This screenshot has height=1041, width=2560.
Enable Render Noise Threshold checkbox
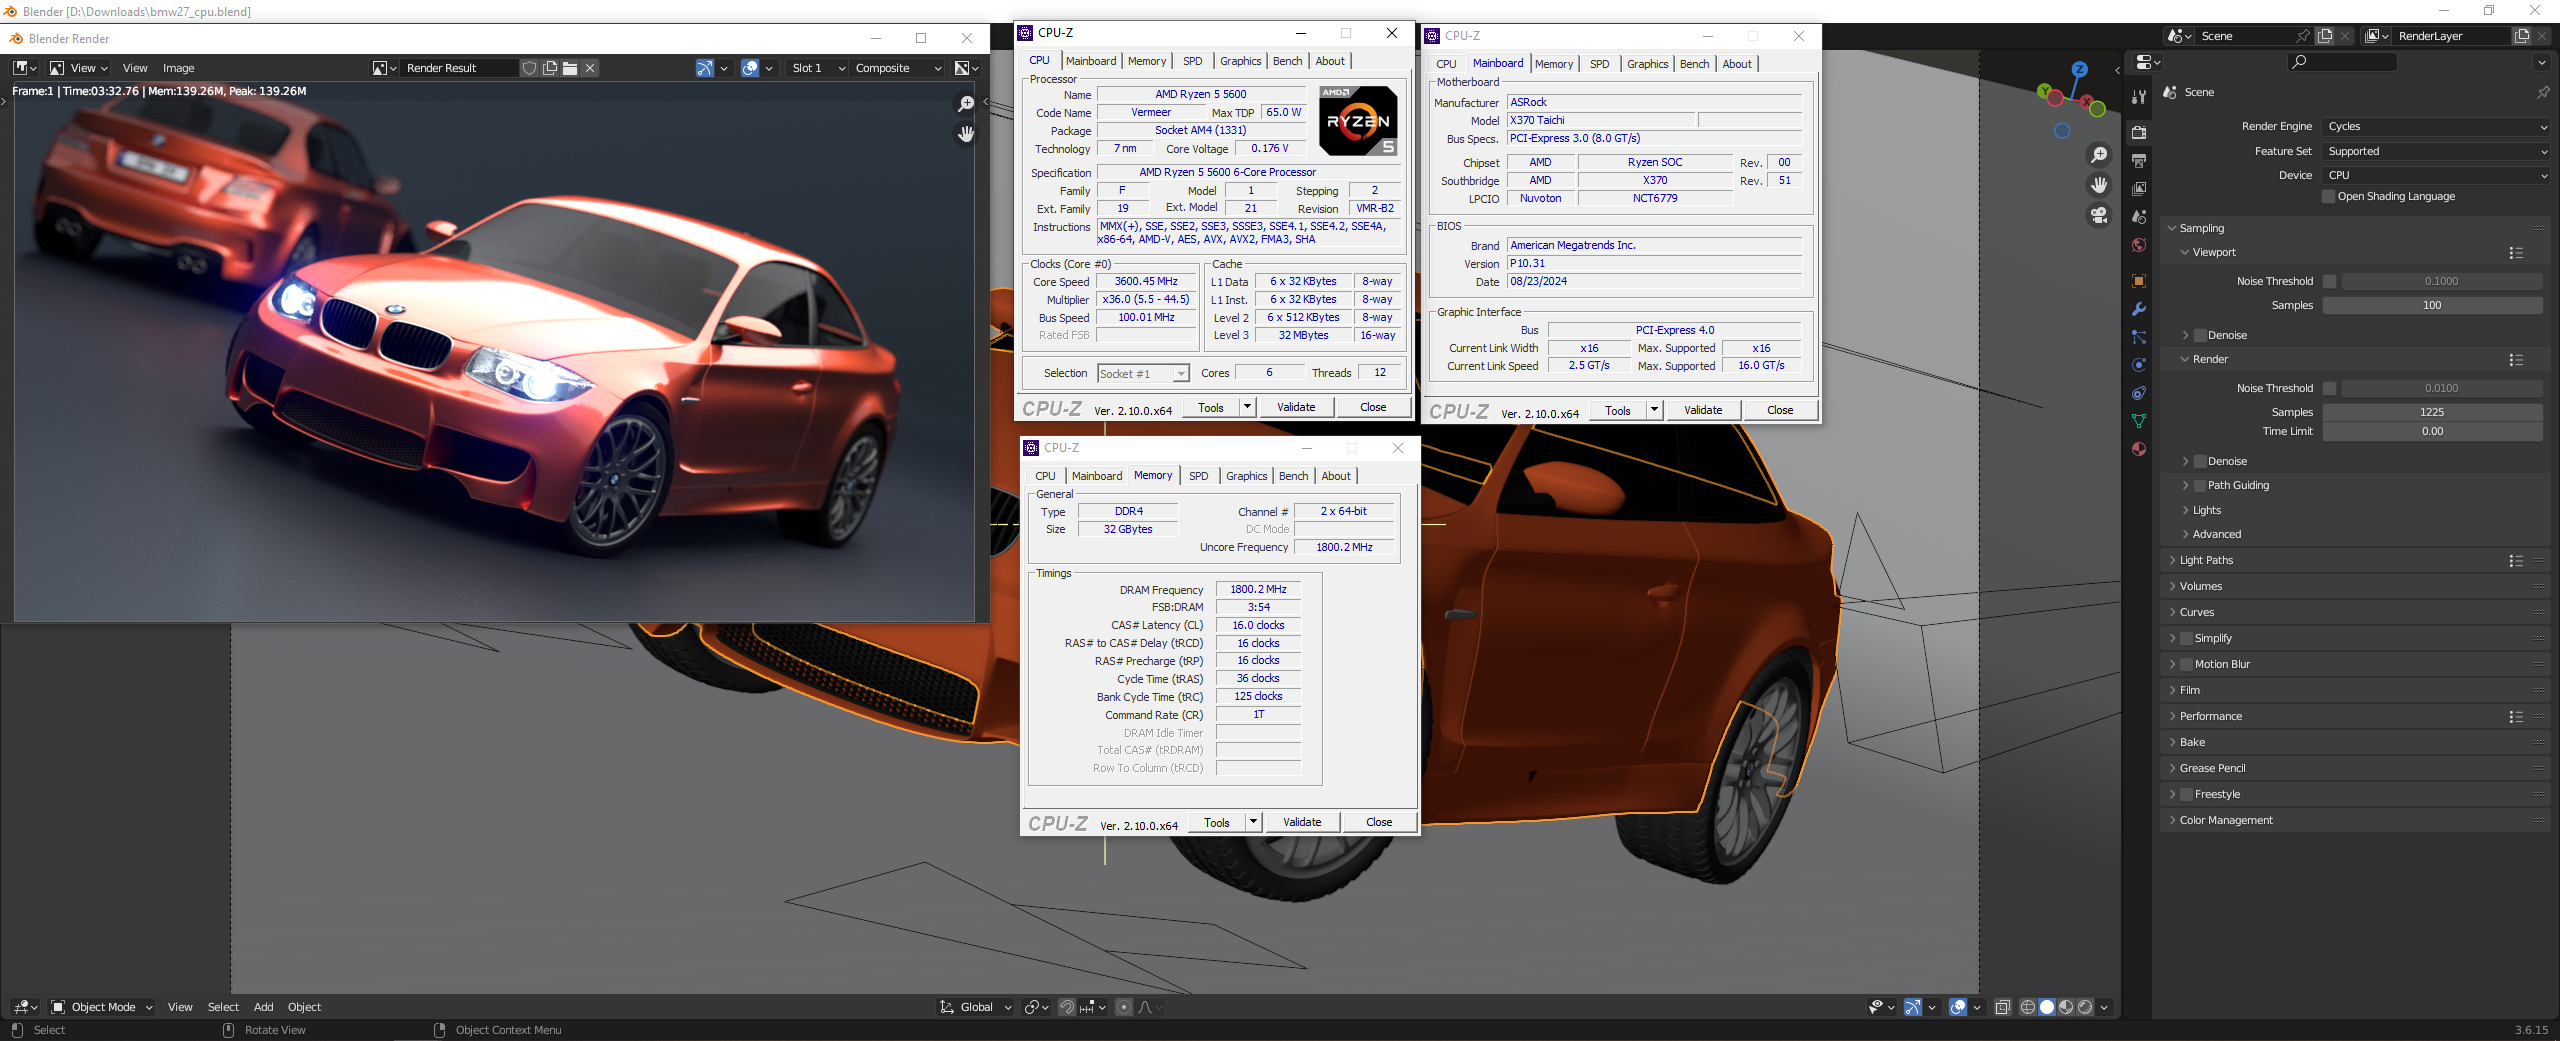click(2330, 389)
